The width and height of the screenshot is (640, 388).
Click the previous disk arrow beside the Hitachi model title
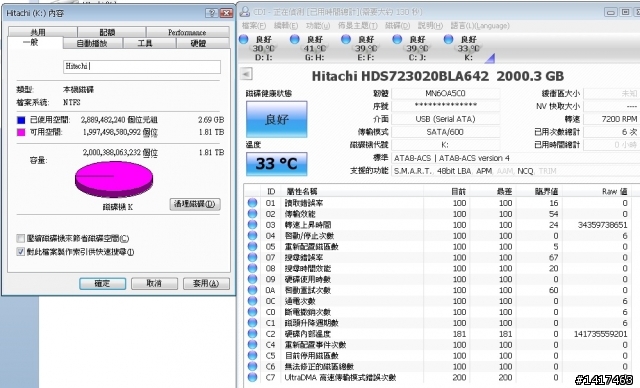(246, 74)
